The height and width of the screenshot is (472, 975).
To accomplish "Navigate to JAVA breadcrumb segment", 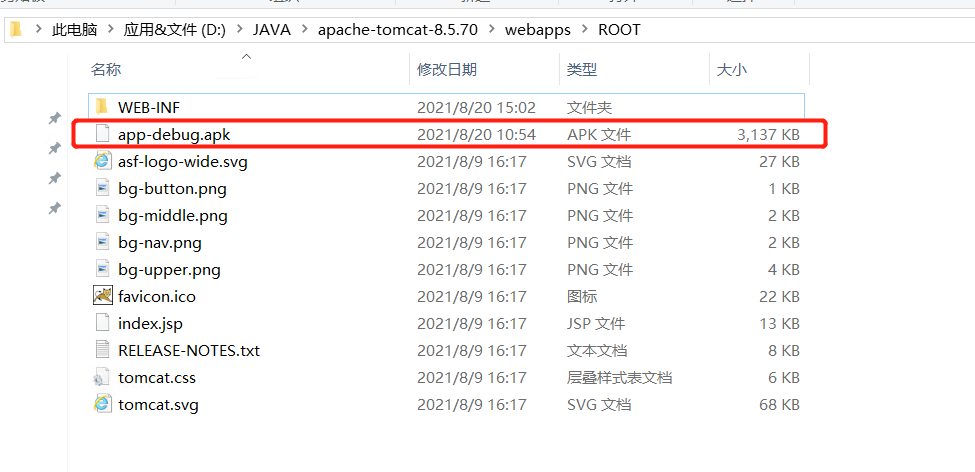I will pos(272,30).
